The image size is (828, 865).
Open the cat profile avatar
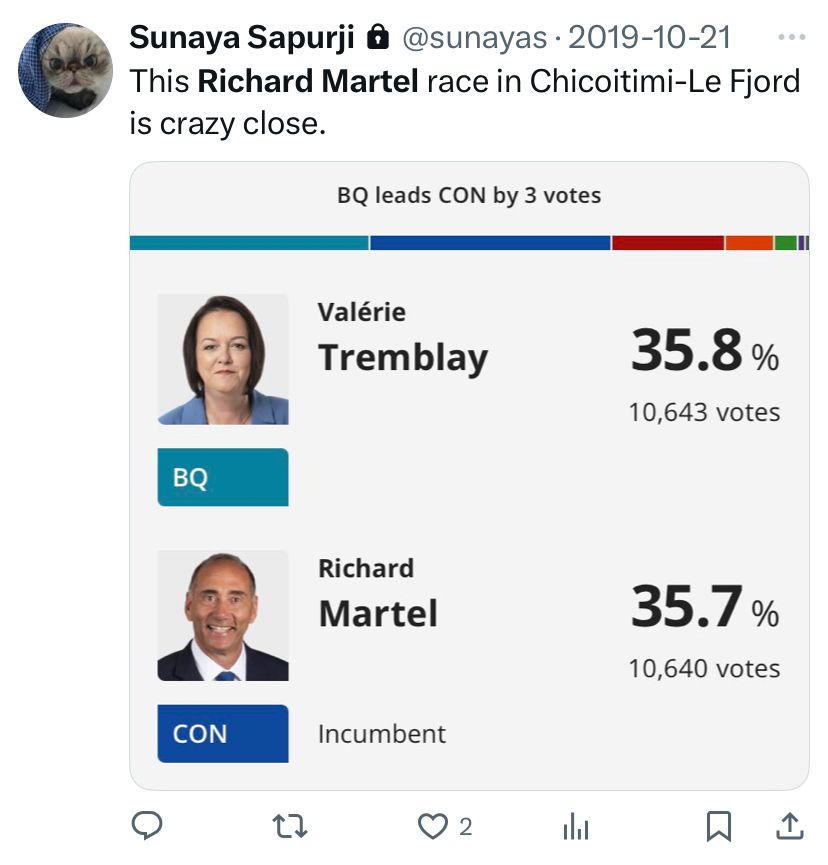[65, 70]
